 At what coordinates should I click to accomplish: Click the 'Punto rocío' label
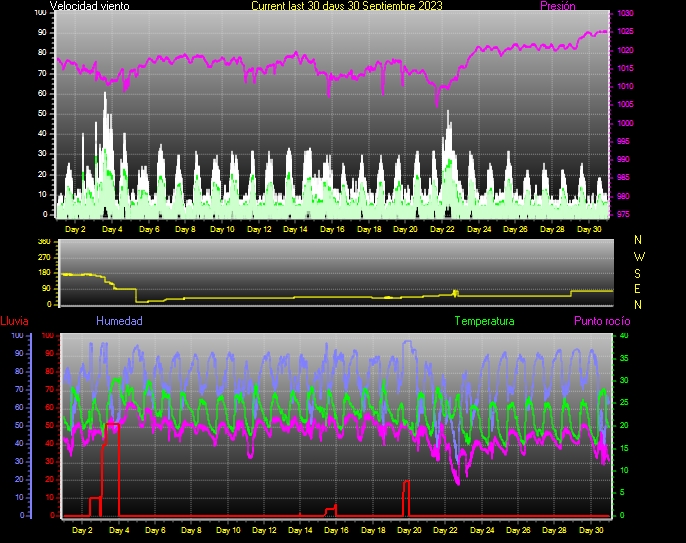coord(602,321)
